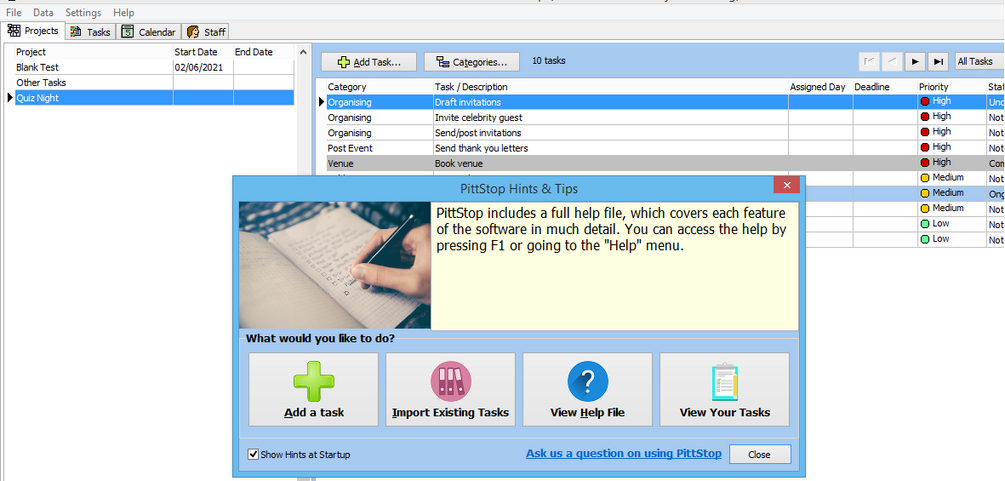Select the Other Tasks project row
Screen dimensions: 1005x481
tap(154, 83)
